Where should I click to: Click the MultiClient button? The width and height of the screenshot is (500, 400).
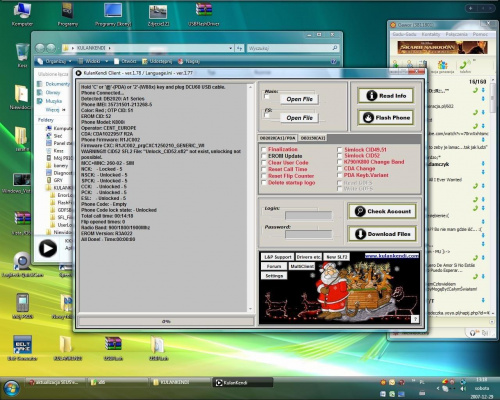point(302,266)
